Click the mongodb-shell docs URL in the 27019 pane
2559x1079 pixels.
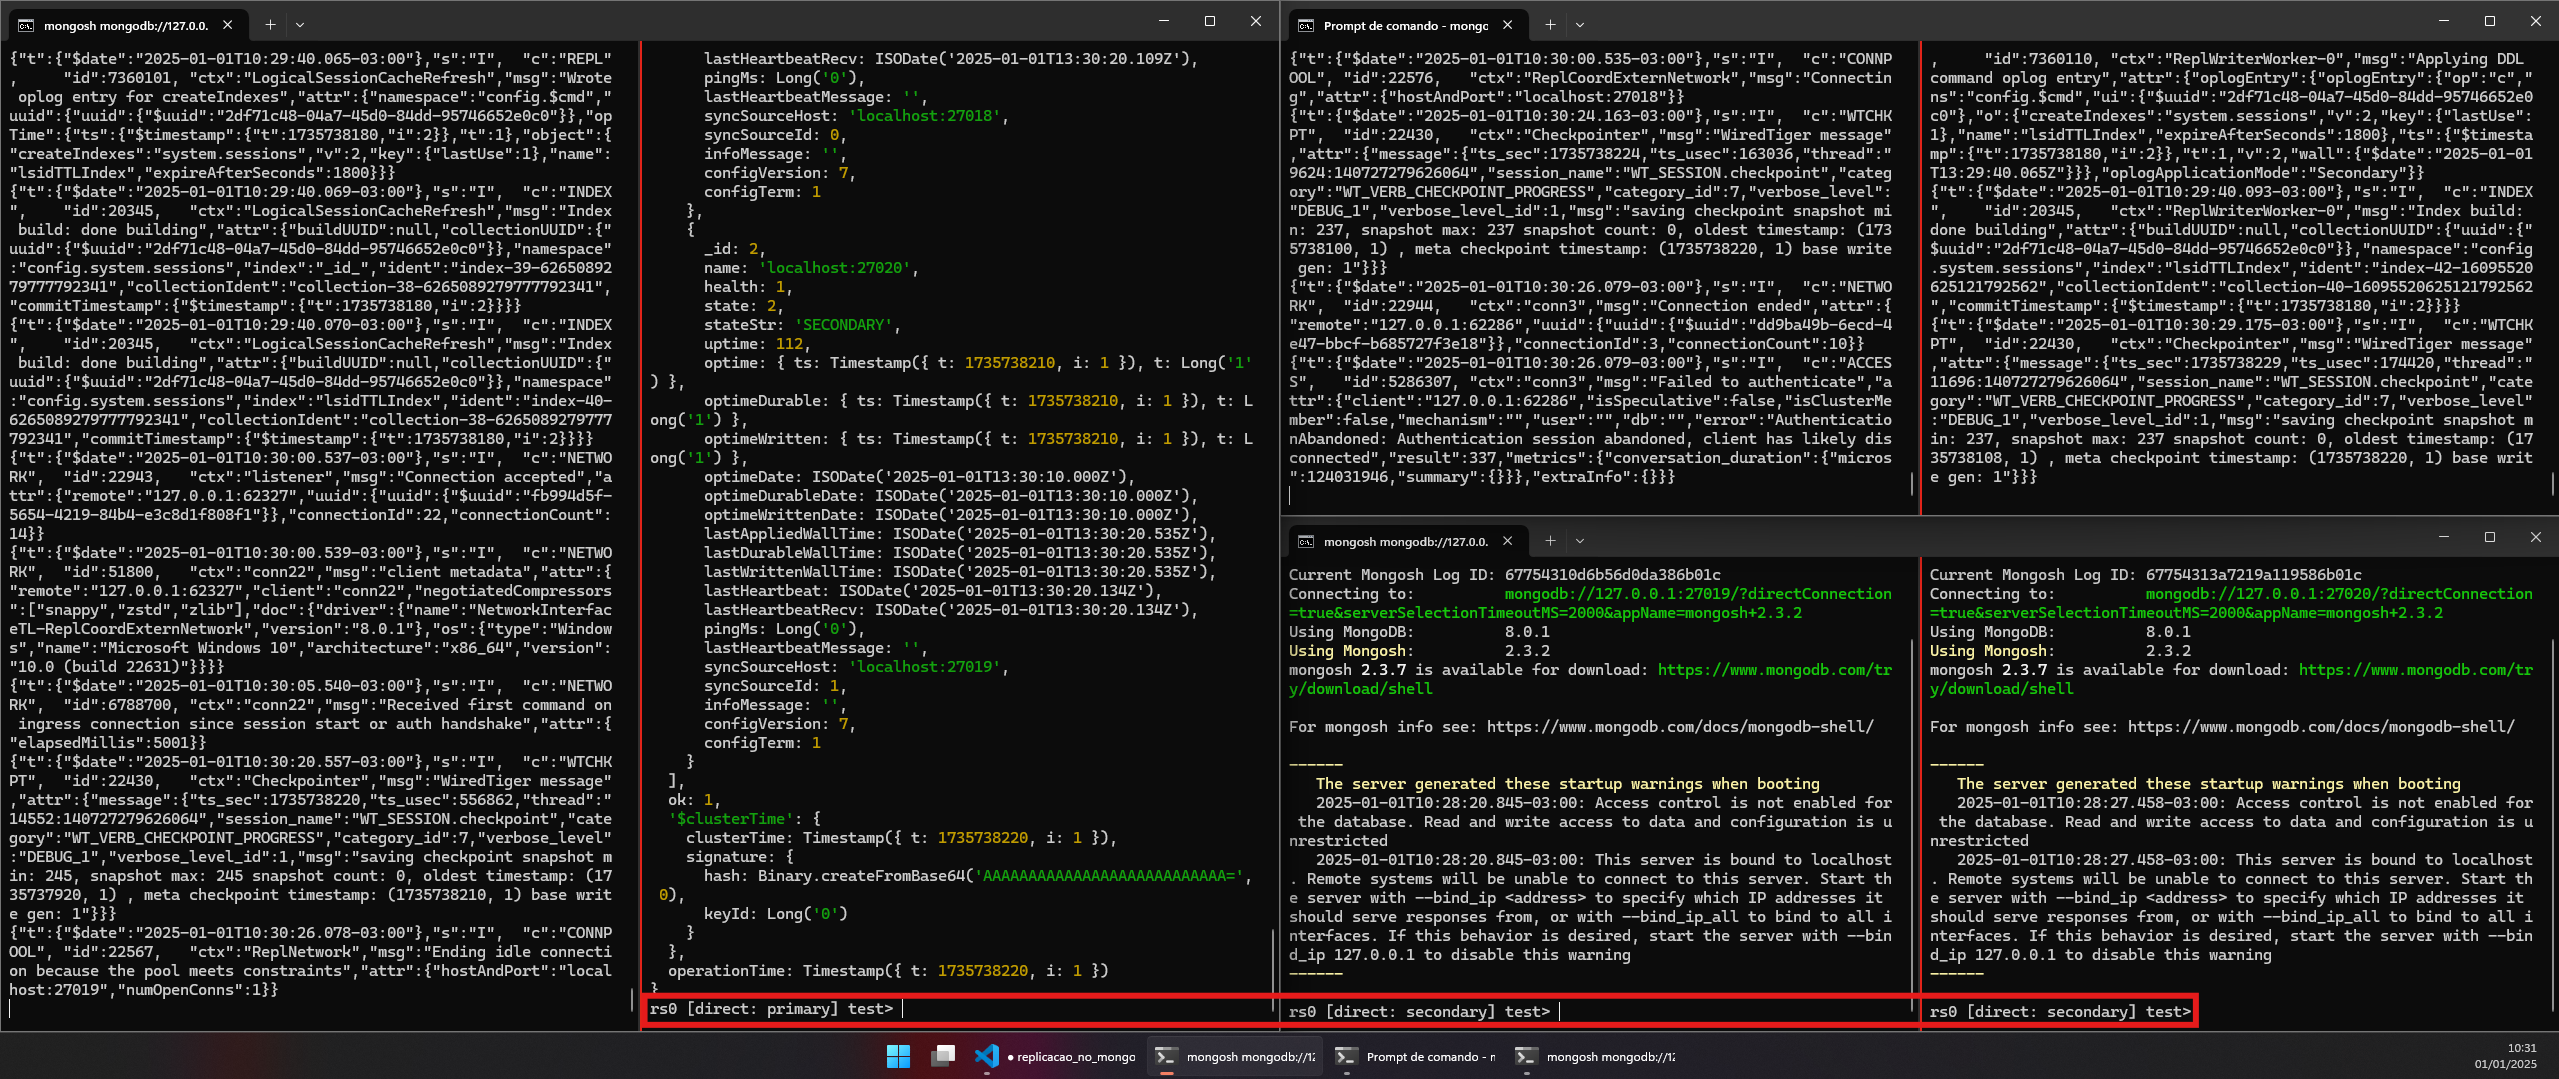coord(1681,727)
